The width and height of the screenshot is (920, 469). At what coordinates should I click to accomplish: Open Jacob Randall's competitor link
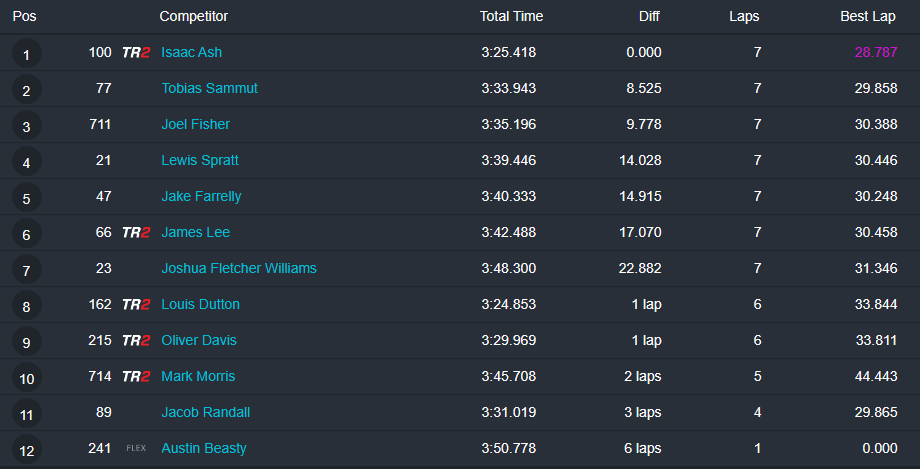[x=205, y=412]
